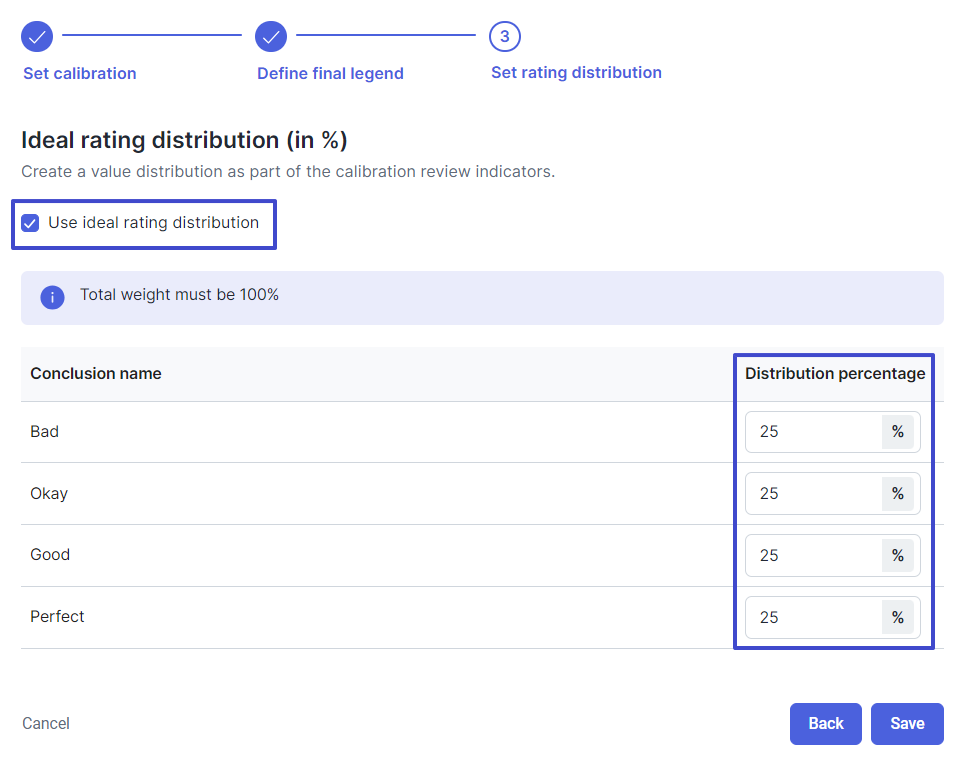Open the Set calibration step label
The image size is (962, 762).
[80, 74]
